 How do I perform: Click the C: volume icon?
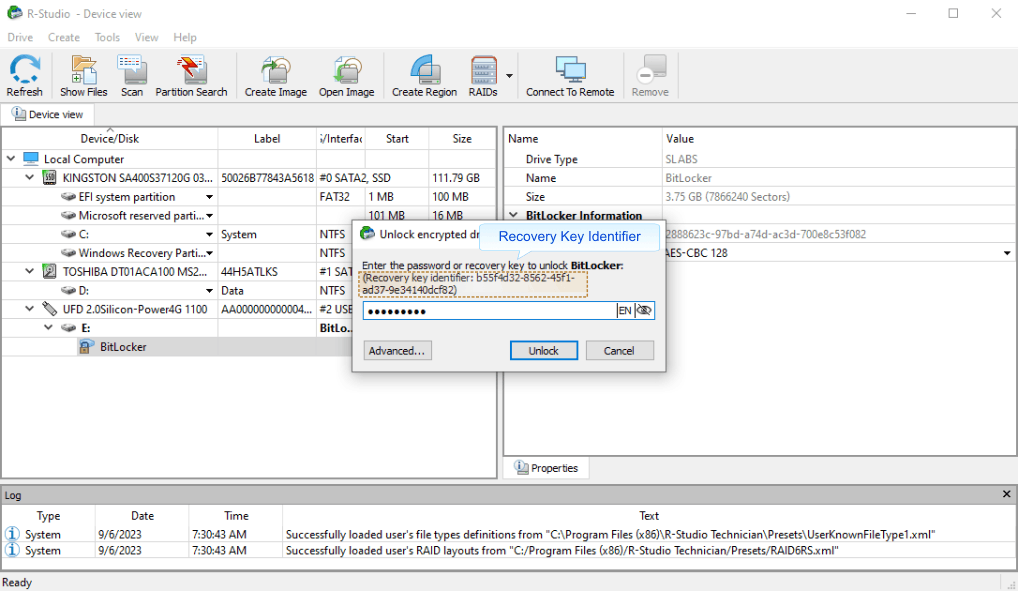(68, 234)
